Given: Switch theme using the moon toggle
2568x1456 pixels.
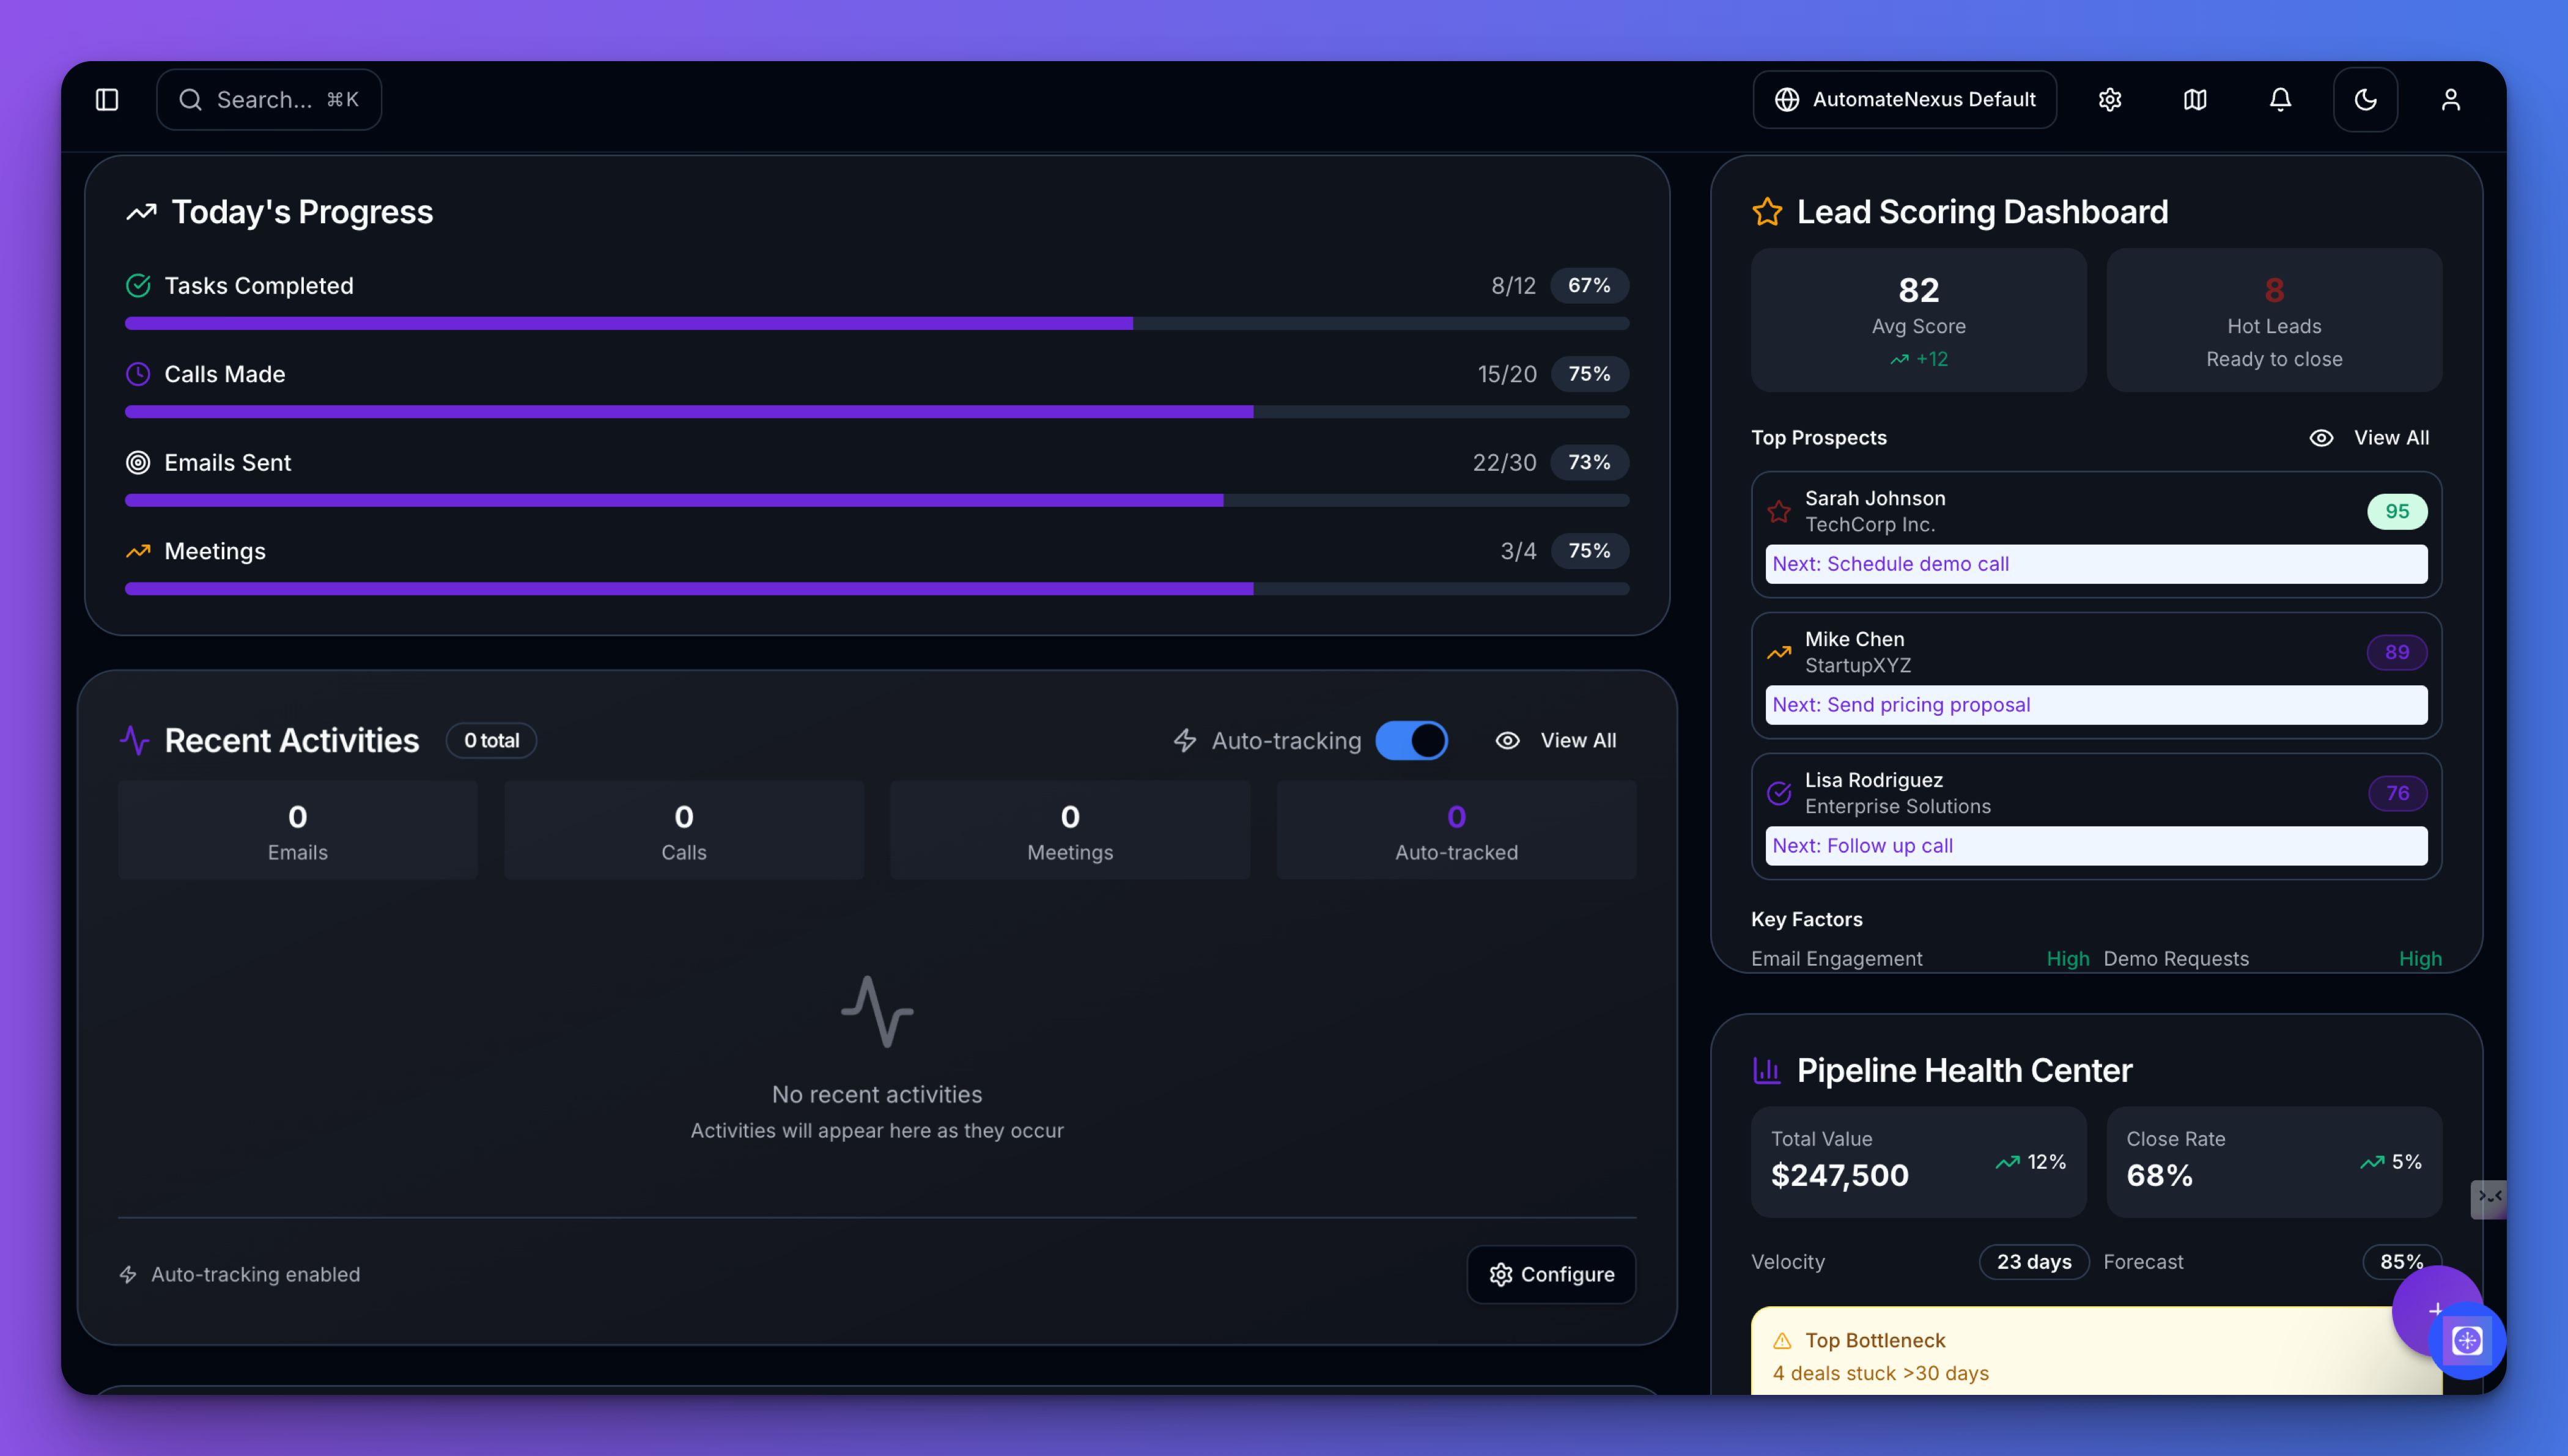Looking at the screenshot, I should (2365, 99).
